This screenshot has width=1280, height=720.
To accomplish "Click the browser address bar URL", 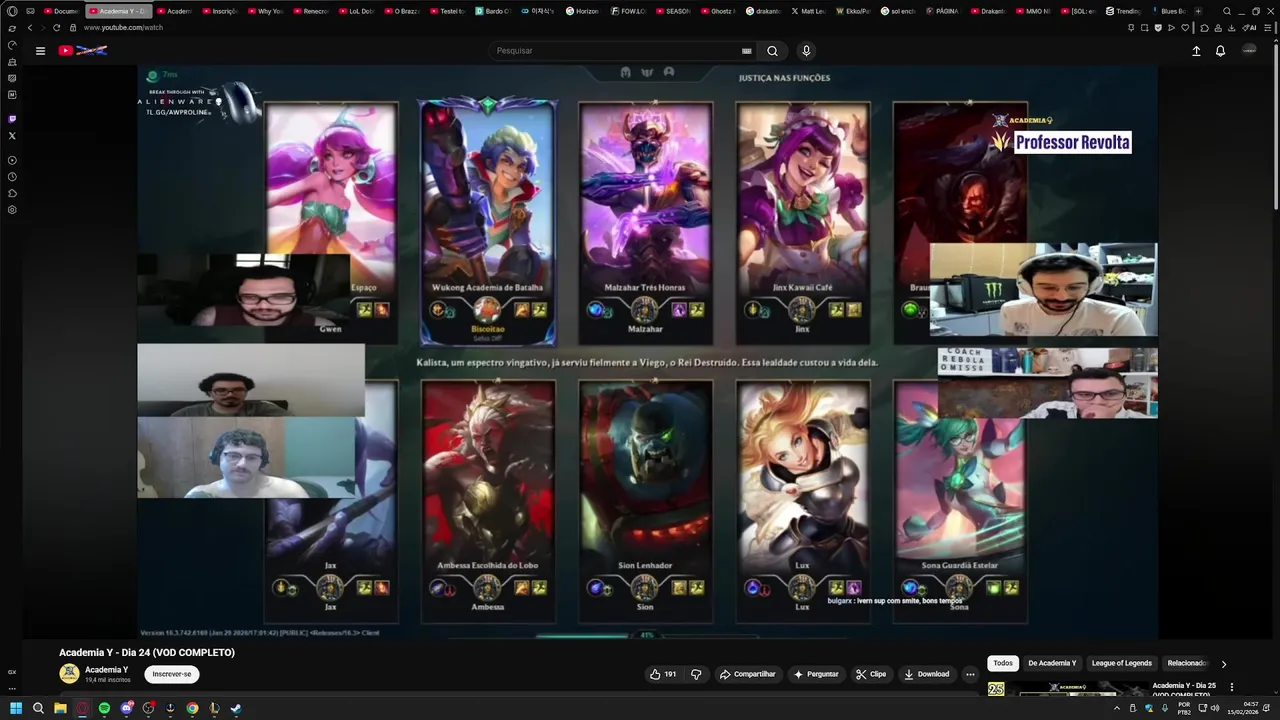I will tap(123, 28).
